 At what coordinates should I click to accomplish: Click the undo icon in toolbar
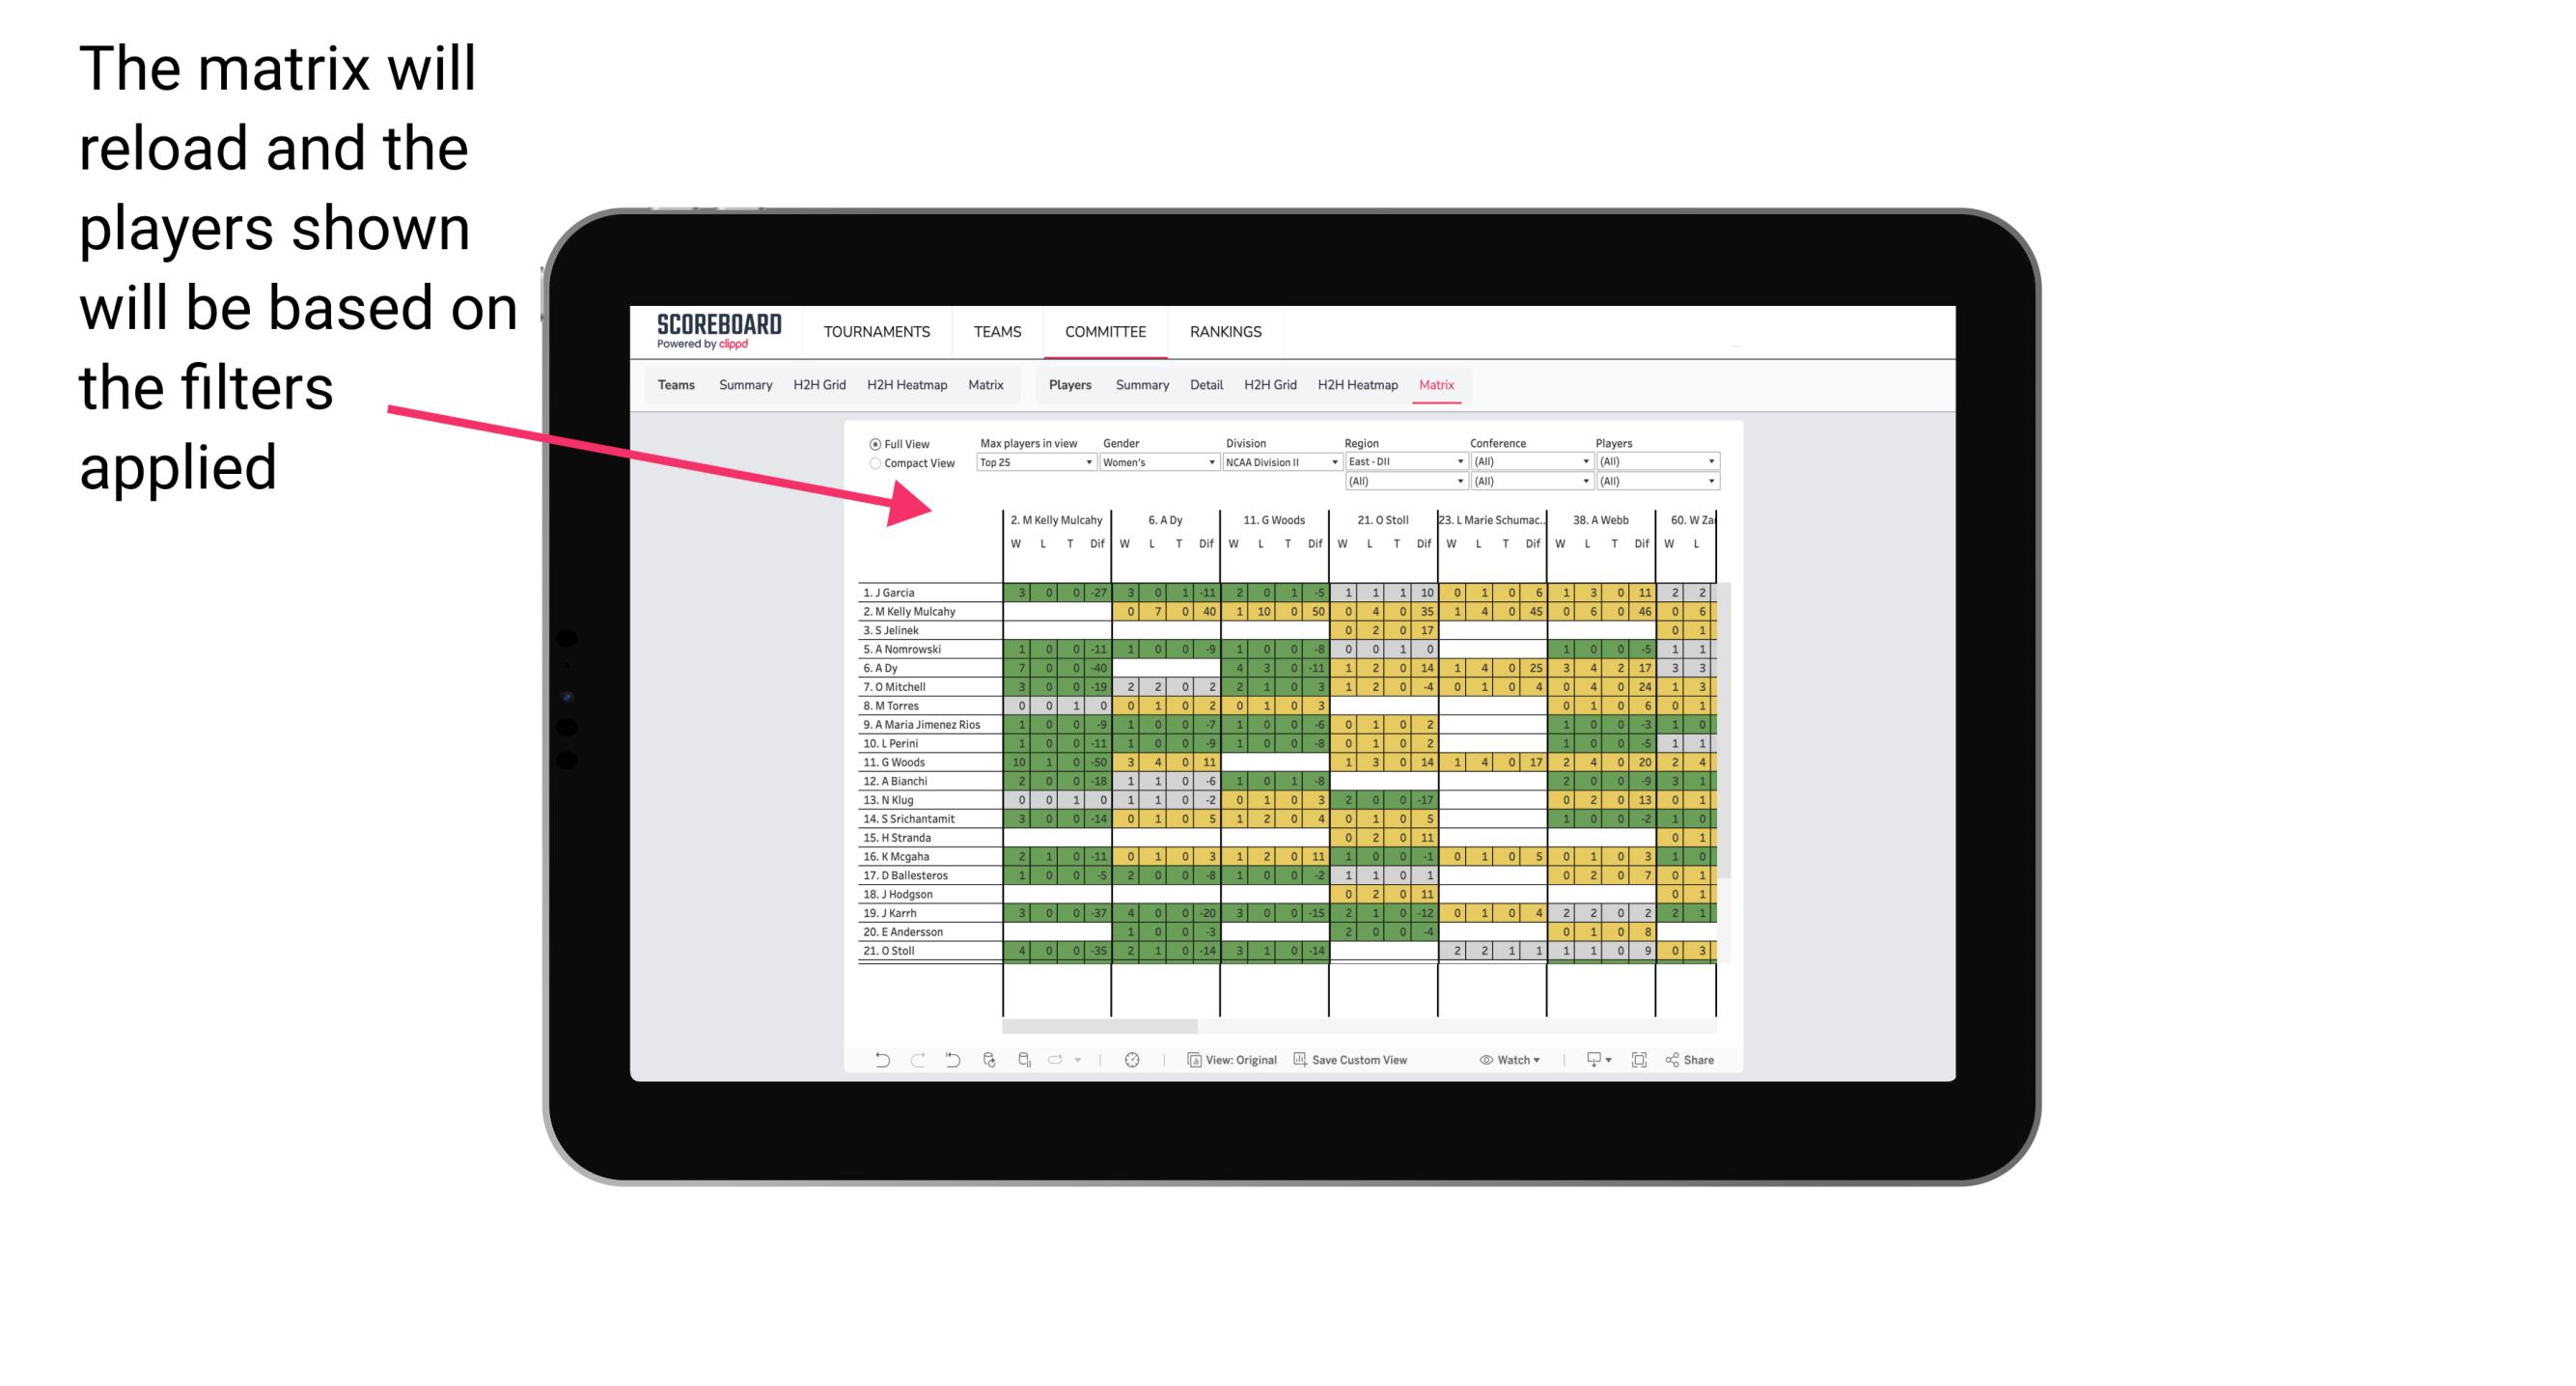coord(882,1064)
